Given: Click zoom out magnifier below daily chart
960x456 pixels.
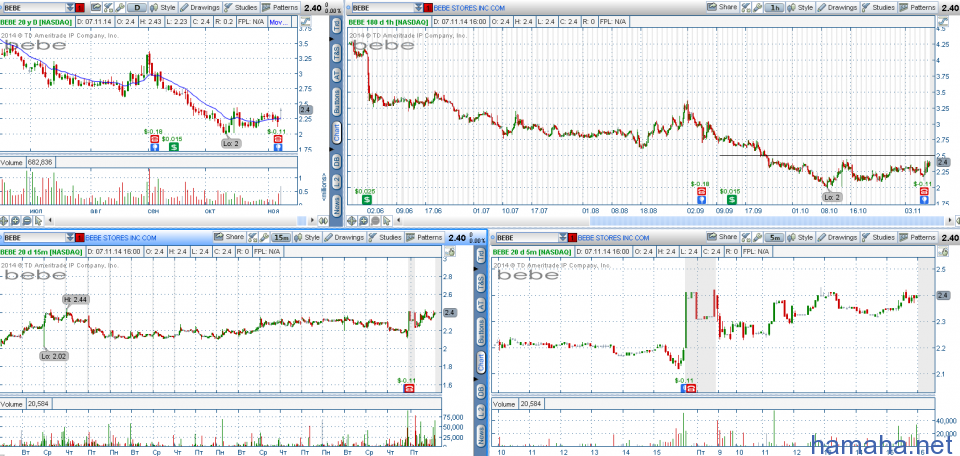Looking at the screenshot, I should coord(27,220).
